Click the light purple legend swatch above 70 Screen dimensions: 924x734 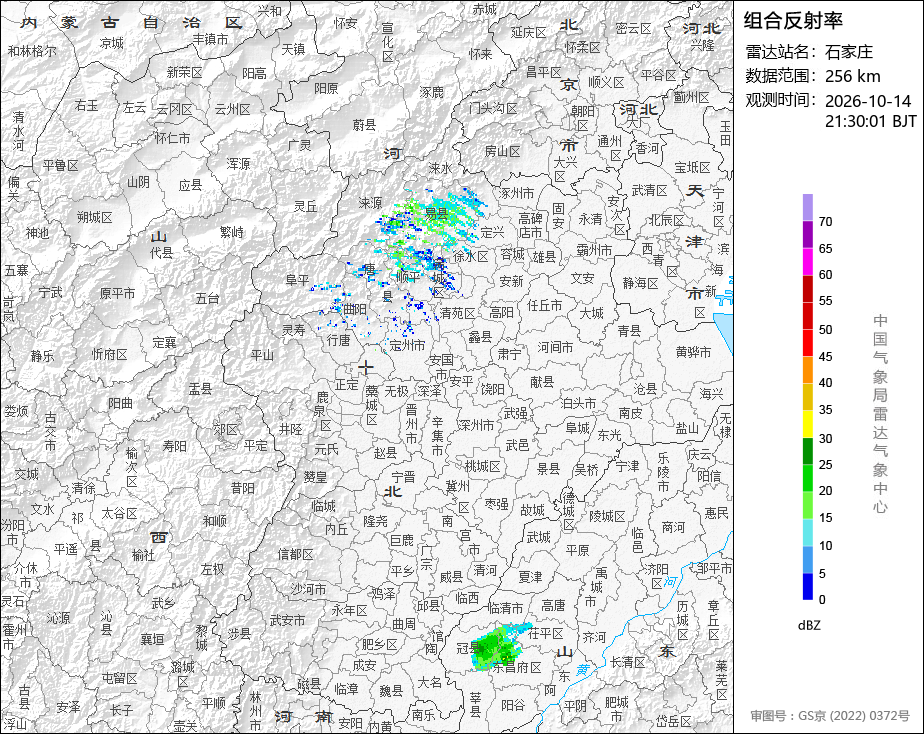pos(808,207)
